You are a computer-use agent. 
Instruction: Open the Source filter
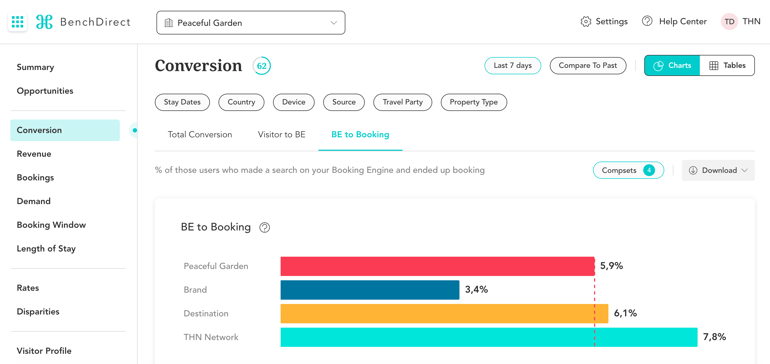pyautogui.click(x=344, y=102)
